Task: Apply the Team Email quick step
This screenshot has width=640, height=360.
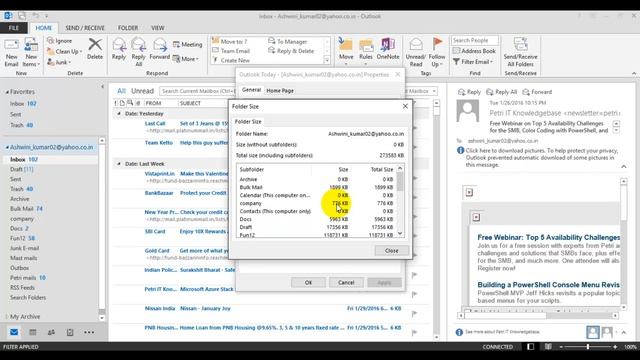Action: pyautogui.click(x=231, y=51)
